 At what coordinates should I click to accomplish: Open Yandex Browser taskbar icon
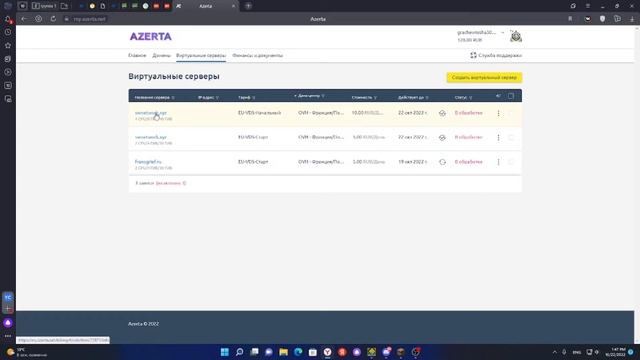327,352
